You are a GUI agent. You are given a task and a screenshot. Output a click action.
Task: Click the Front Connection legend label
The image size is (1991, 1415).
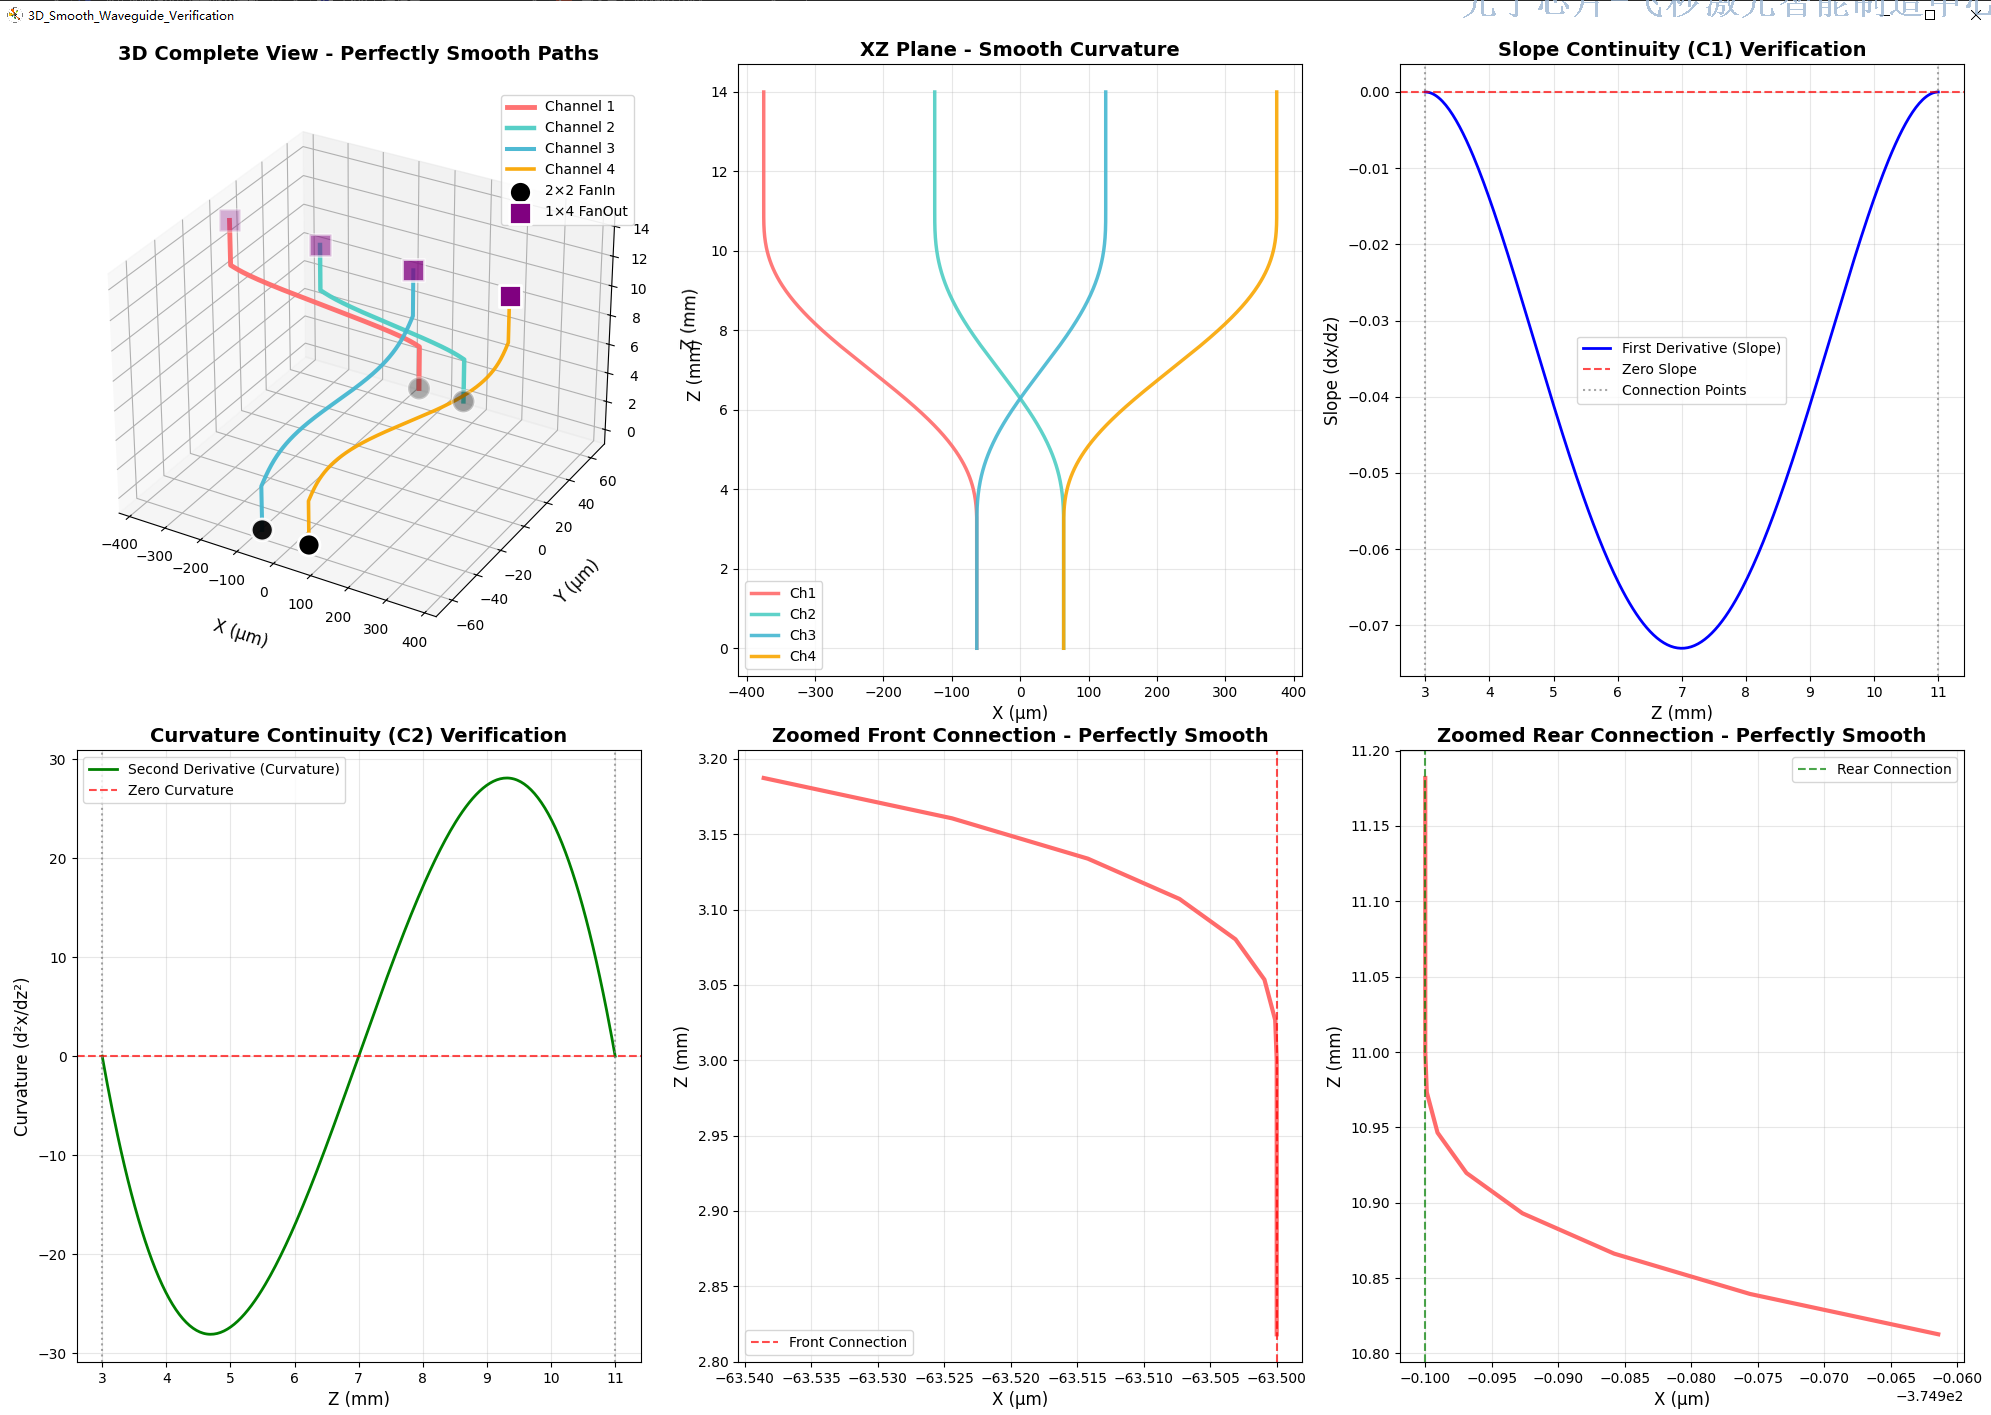(x=847, y=1342)
